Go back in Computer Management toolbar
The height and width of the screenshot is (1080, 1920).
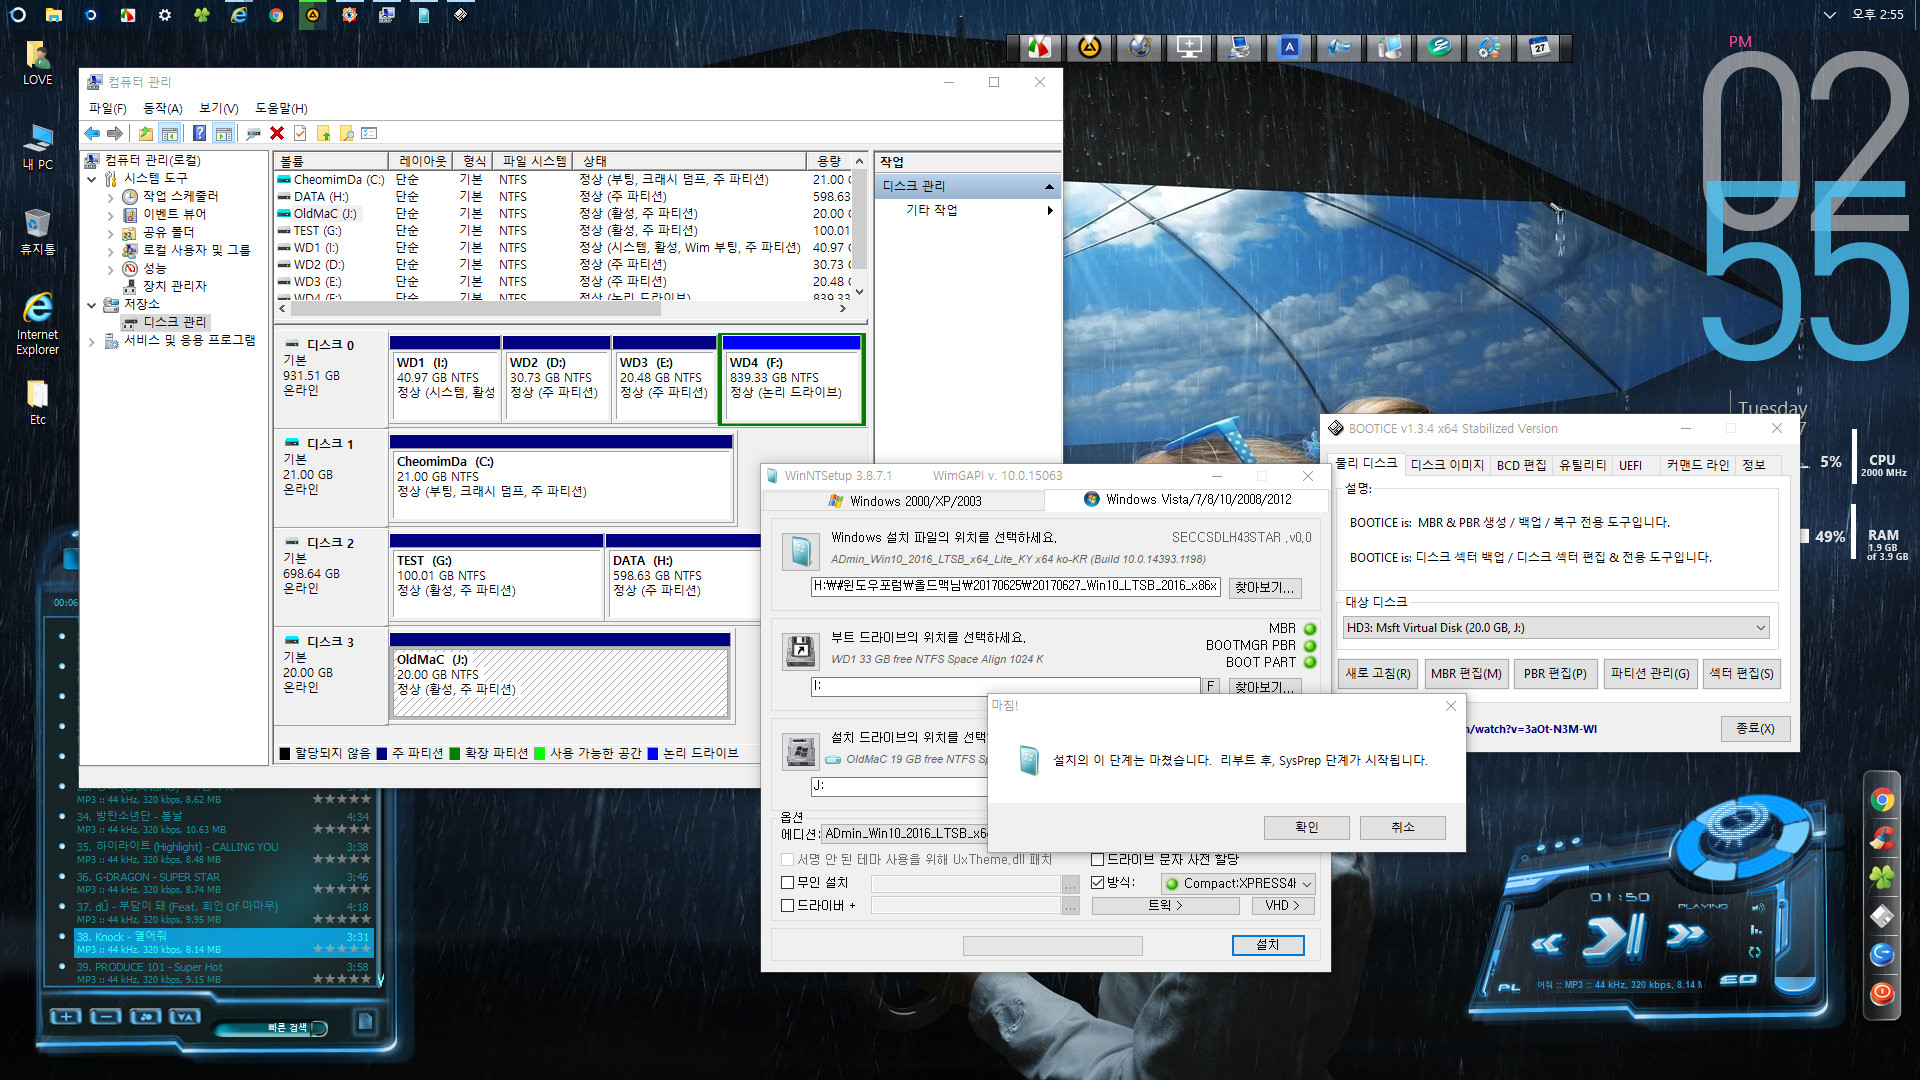coord(92,134)
